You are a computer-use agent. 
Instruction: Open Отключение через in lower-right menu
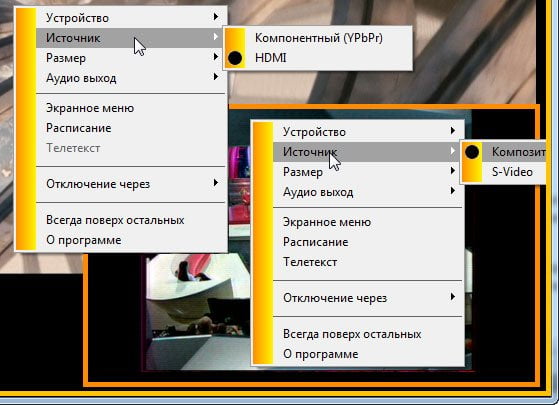tap(368, 298)
